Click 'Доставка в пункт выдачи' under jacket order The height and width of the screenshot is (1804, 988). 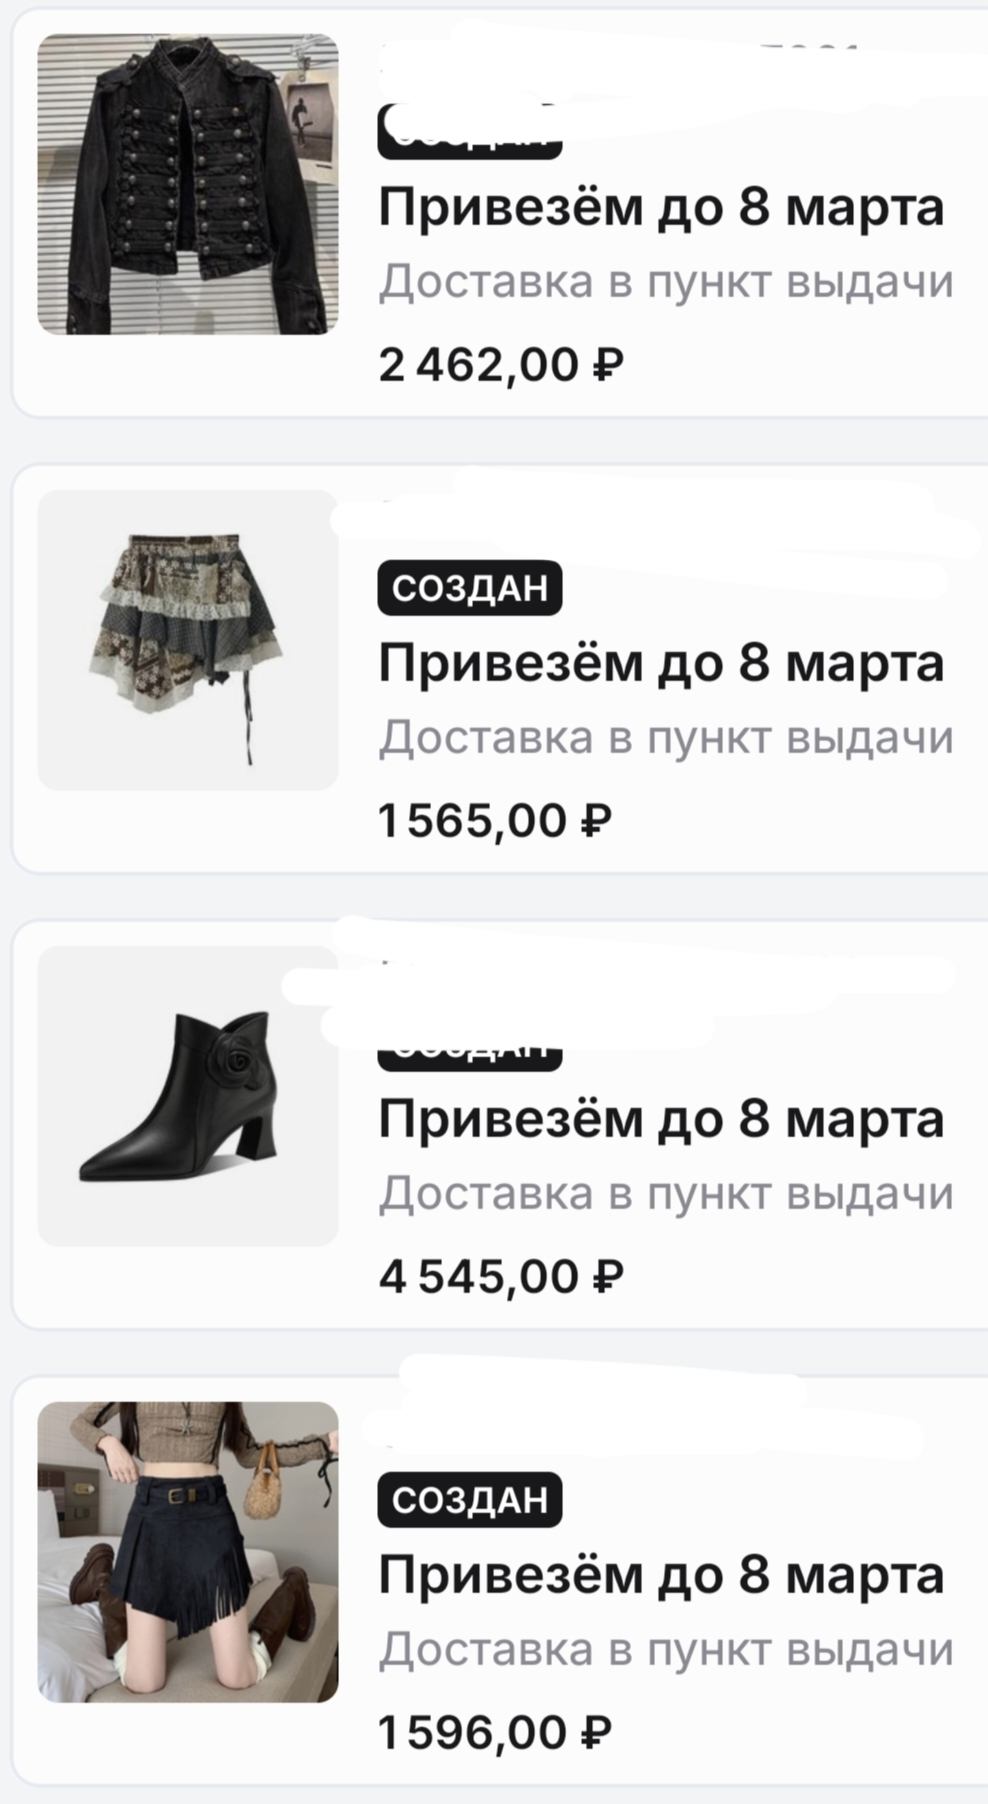(x=666, y=282)
